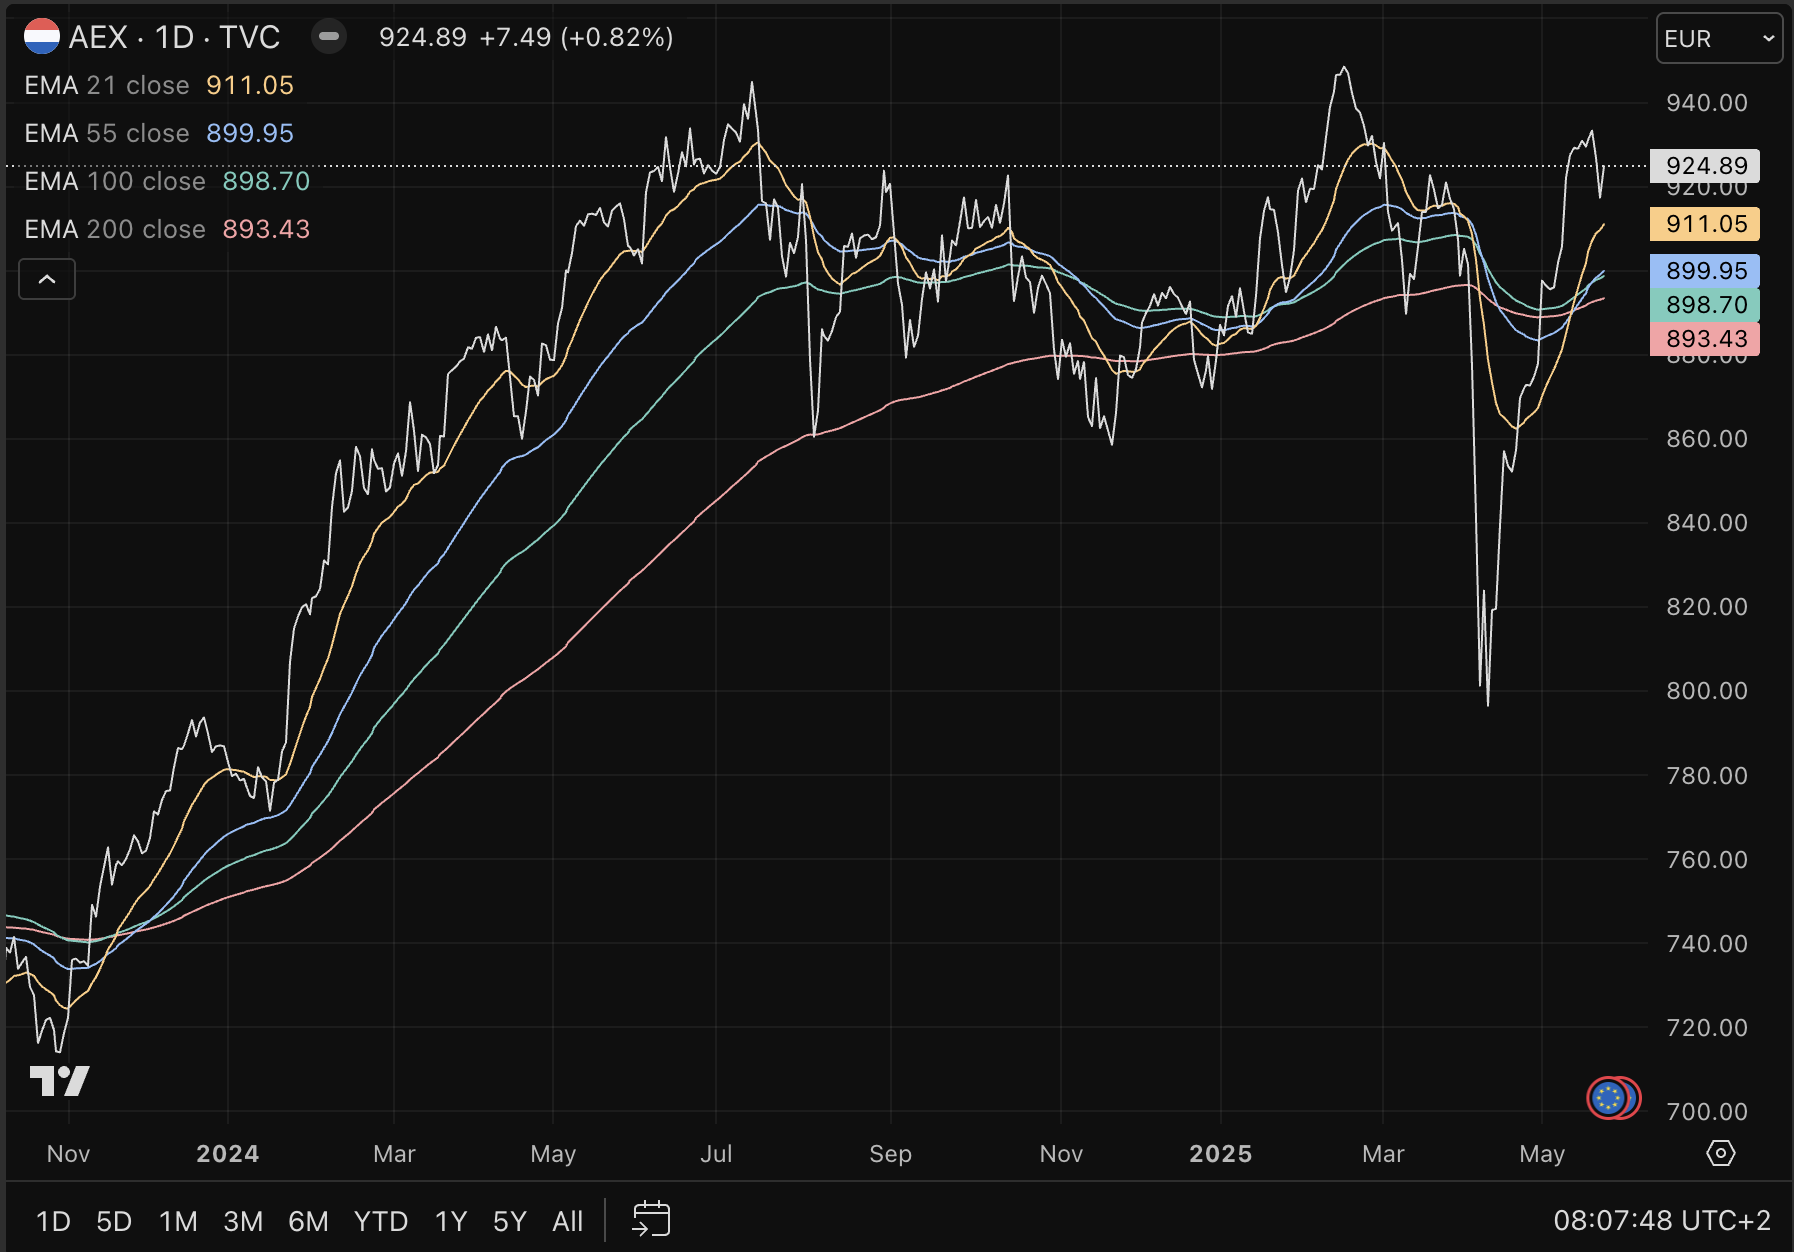Image resolution: width=1794 pixels, height=1252 pixels.
Task: Select the 5D time range
Action: pyautogui.click(x=114, y=1221)
